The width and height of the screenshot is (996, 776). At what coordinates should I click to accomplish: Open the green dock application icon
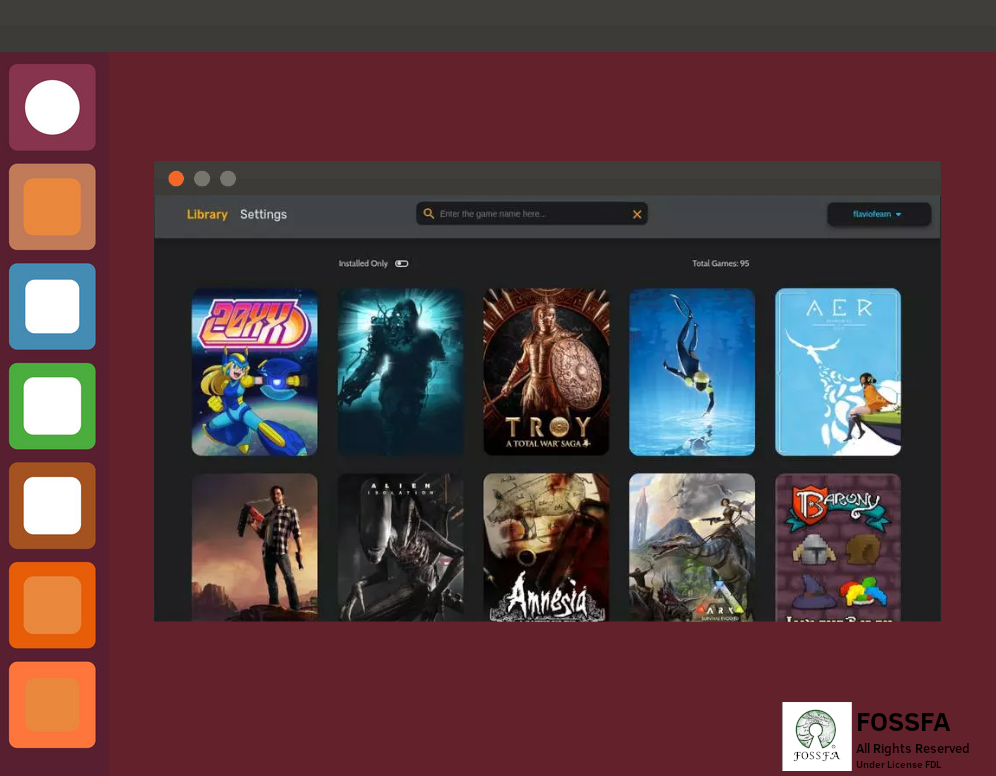point(52,406)
